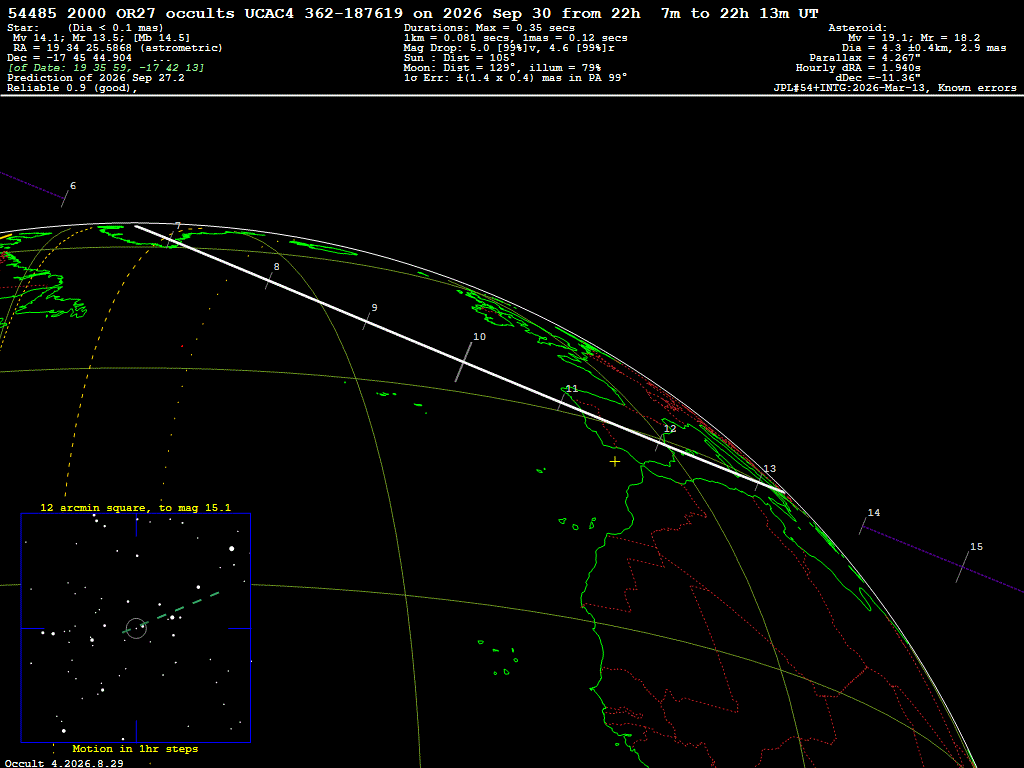Click the star finder chart thumbnail
1024x768 pixels.
click(x=136, y=628)
